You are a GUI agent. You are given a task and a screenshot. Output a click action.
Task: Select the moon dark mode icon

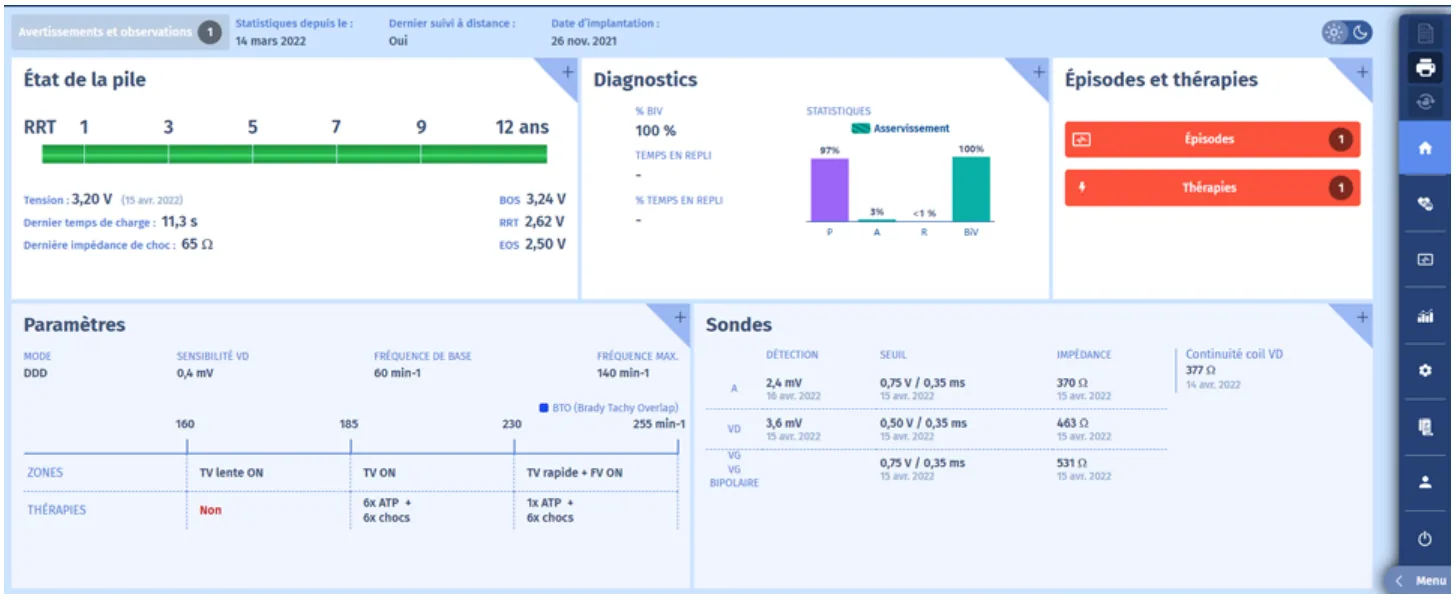point(1360,32)
